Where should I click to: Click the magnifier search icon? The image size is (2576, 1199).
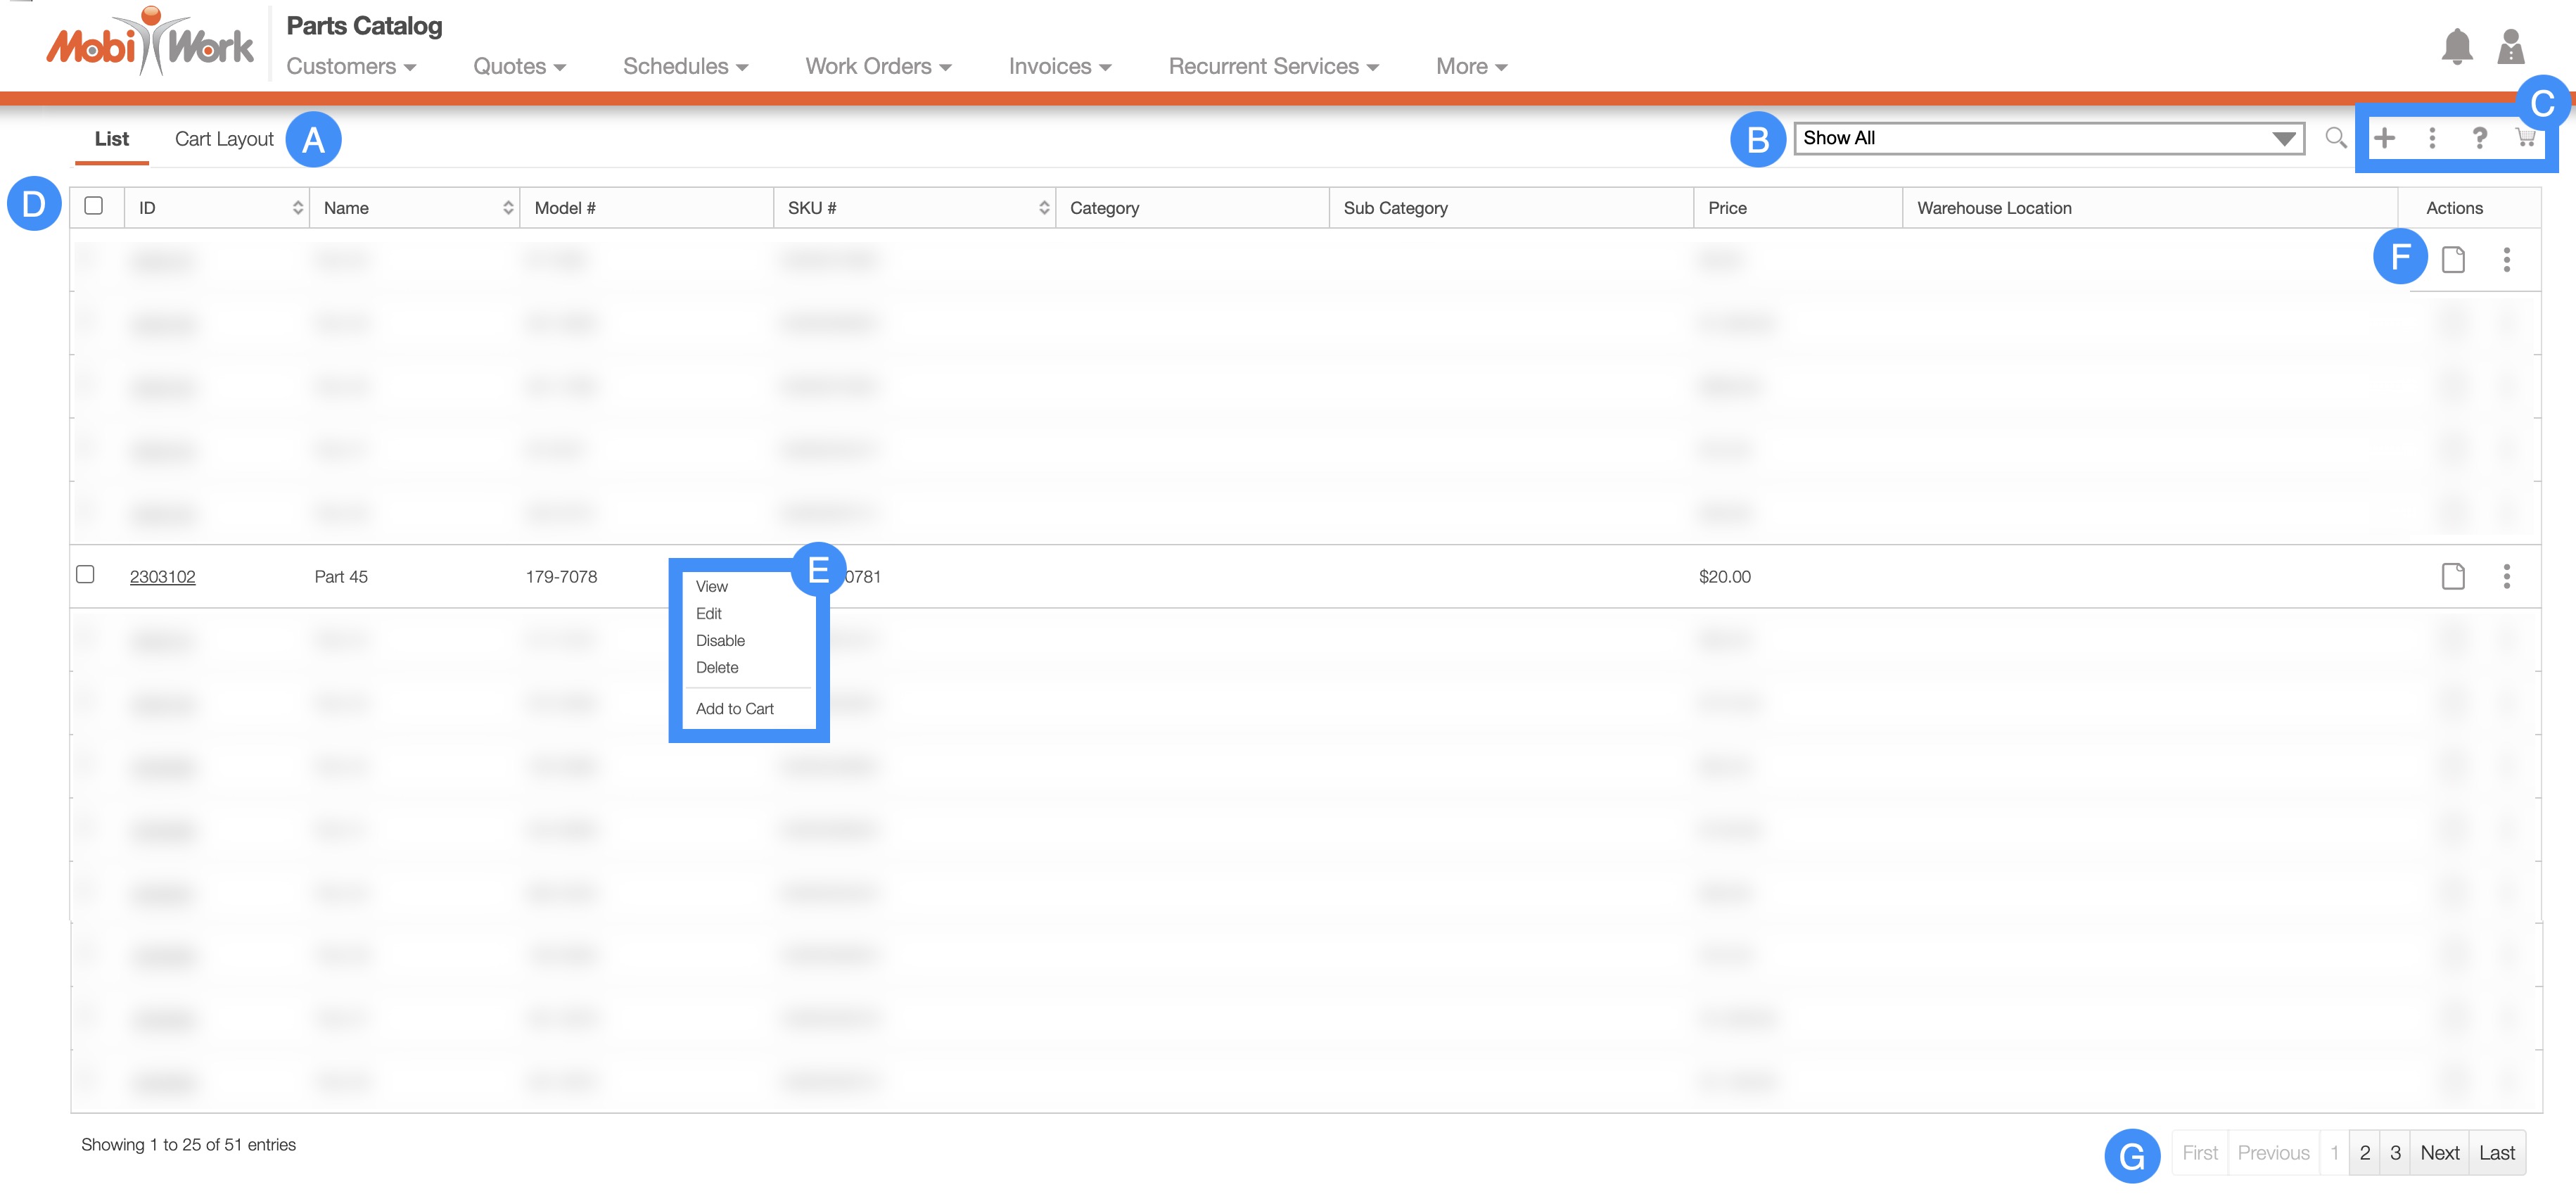coord(2335,138)
